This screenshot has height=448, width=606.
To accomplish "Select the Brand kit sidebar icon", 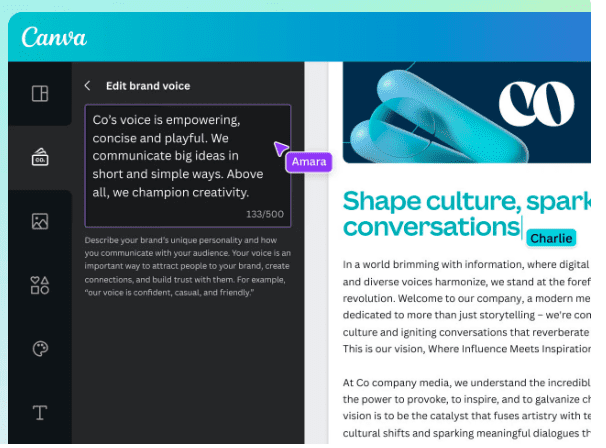I will 40,157.
